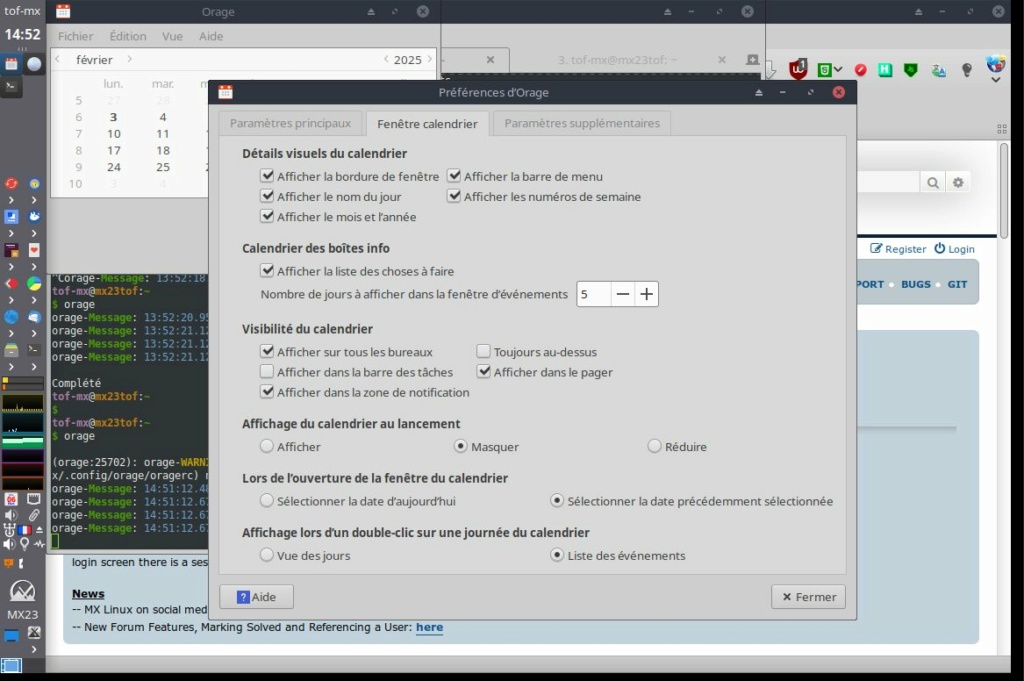This screenshot has height=681, width=1024.
Task: Click the French flag keyboard layout icon
Action: coord(25,530)
